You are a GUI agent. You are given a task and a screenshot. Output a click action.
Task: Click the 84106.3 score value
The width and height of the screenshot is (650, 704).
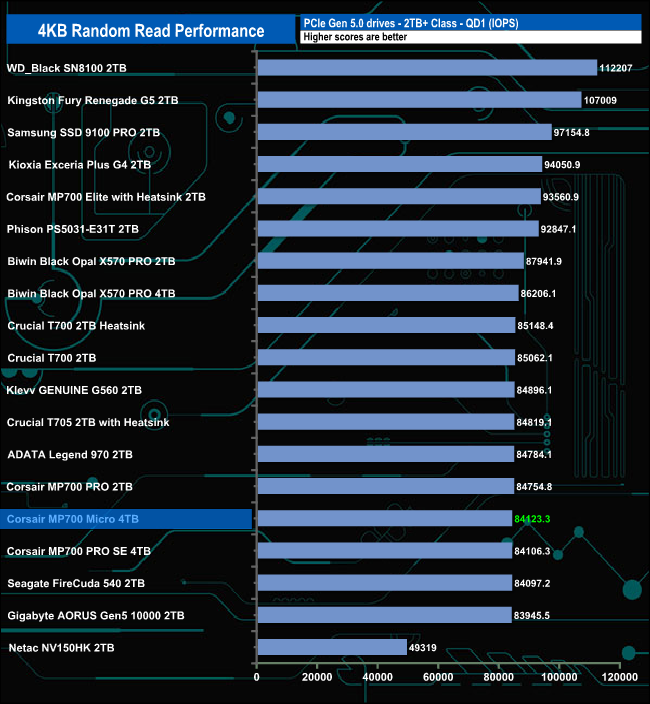[532, 551]
